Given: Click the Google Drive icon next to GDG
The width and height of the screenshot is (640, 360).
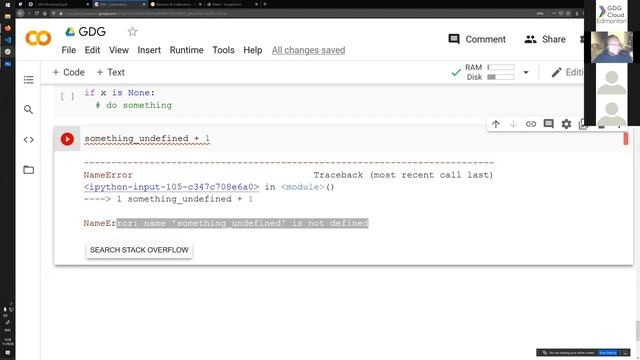Looking at the screenshot, I should pyautogui.click(x=70, y=31).
